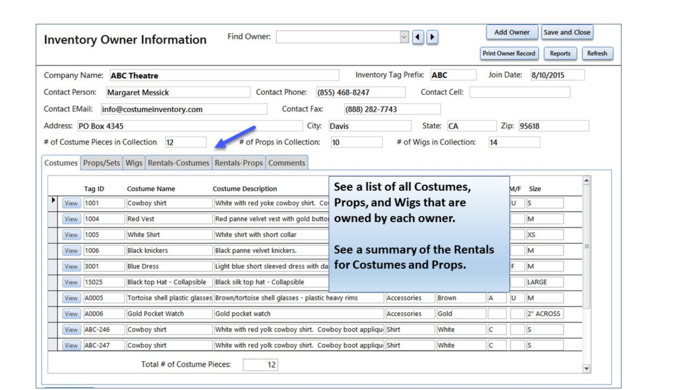The height and width of the screenshot is (390, 693).
Task: Click the Add Owner button
Action: pyautogui.click(x=512, y=32)
